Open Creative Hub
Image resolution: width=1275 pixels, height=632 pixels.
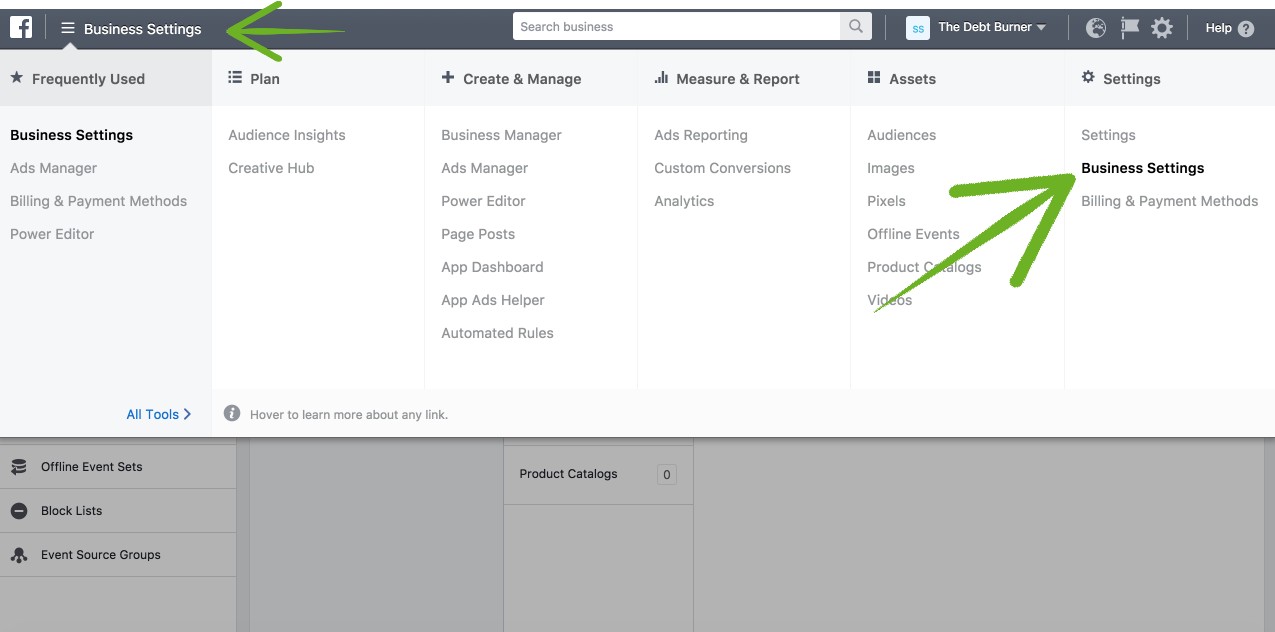pos(271,168)
